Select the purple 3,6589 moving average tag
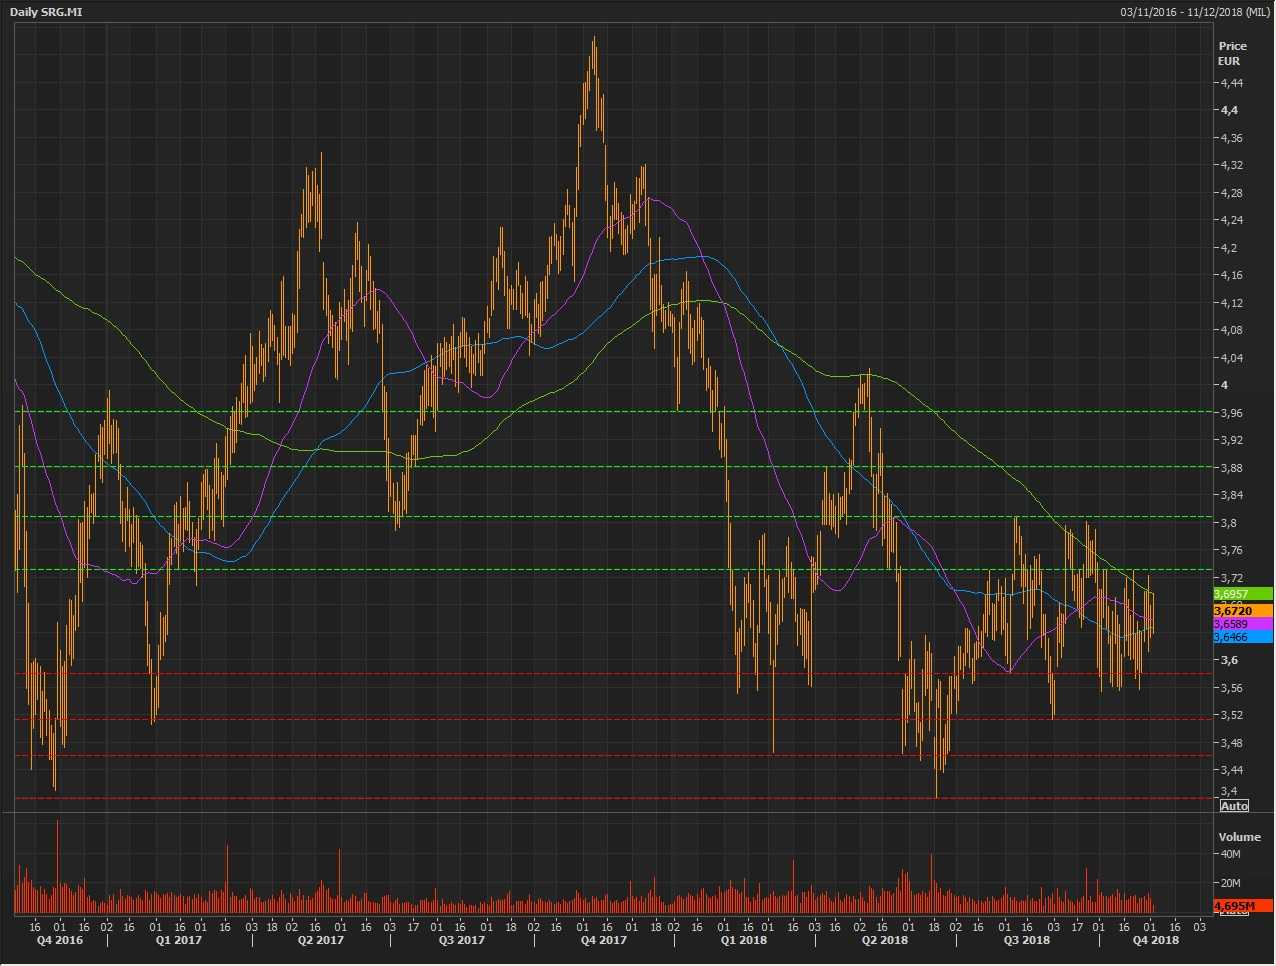 coord(1242,624)
